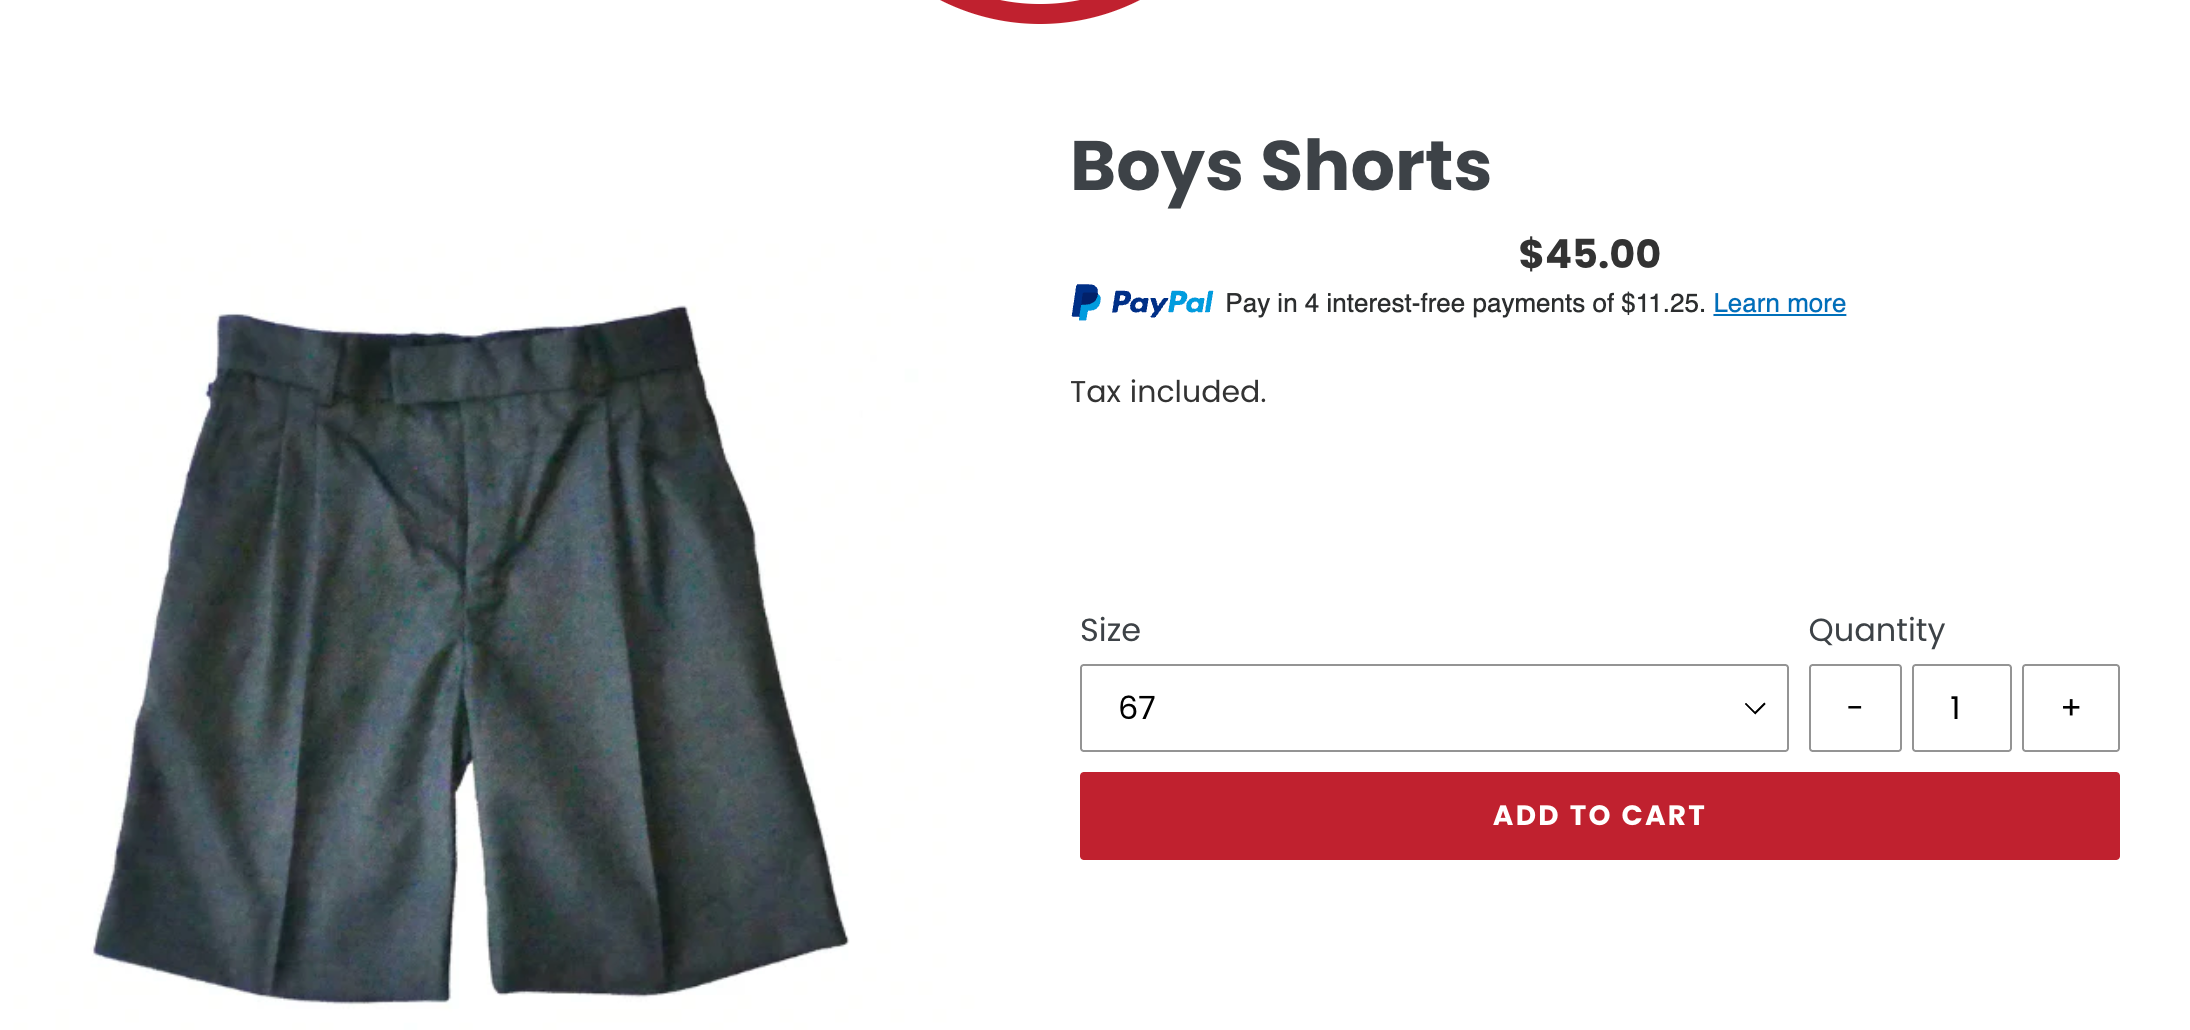
Task: Click the $11.25 installment amount text
Action: pyautogui.click(x=1660, y=303)
